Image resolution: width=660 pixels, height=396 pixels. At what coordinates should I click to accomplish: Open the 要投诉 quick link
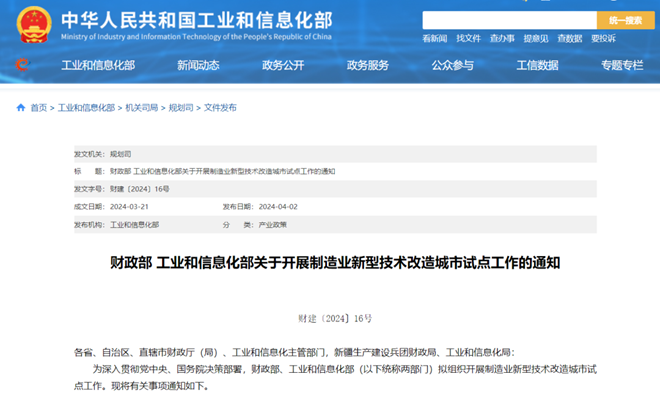[x=603, y=39]
